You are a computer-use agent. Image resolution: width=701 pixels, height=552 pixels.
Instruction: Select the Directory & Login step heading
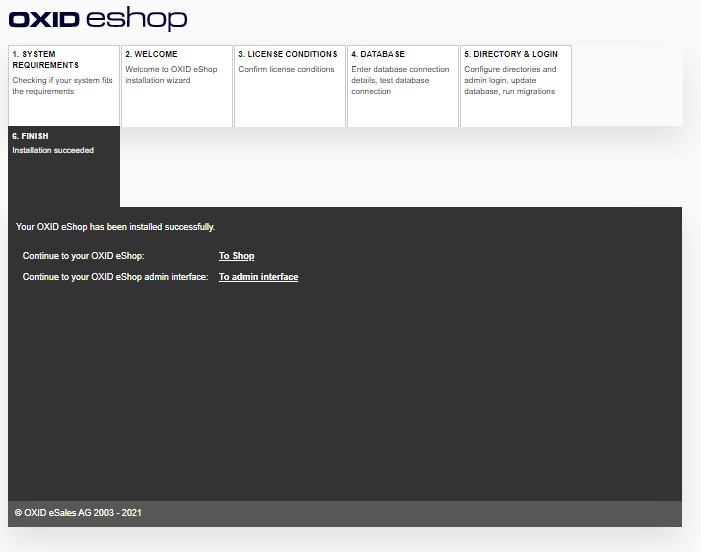point(510,54)
